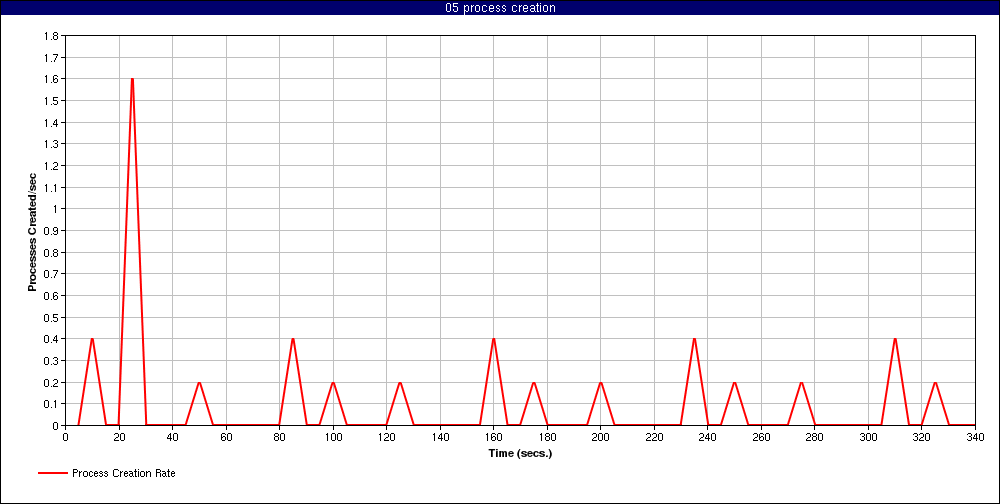Click the '300' x-axis tick label

click(868, 438)
